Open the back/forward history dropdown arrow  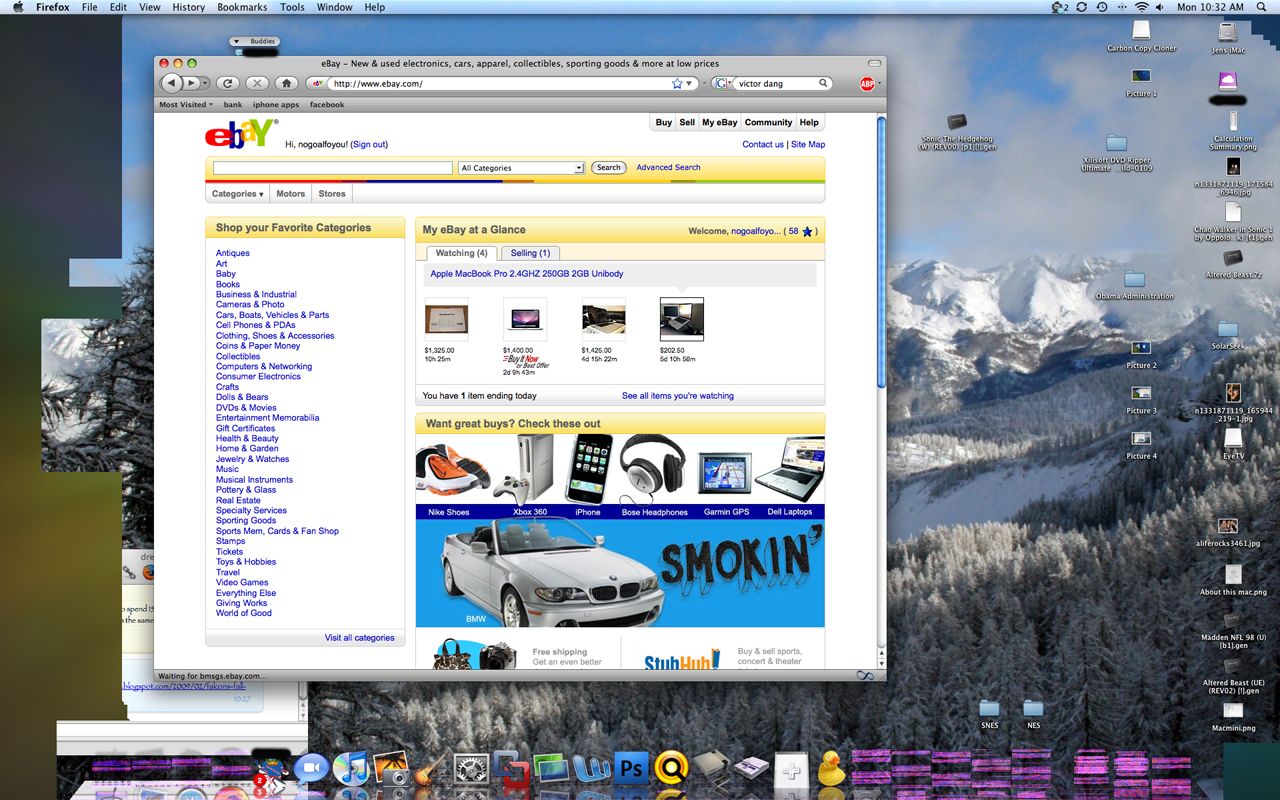coord(206,84)
